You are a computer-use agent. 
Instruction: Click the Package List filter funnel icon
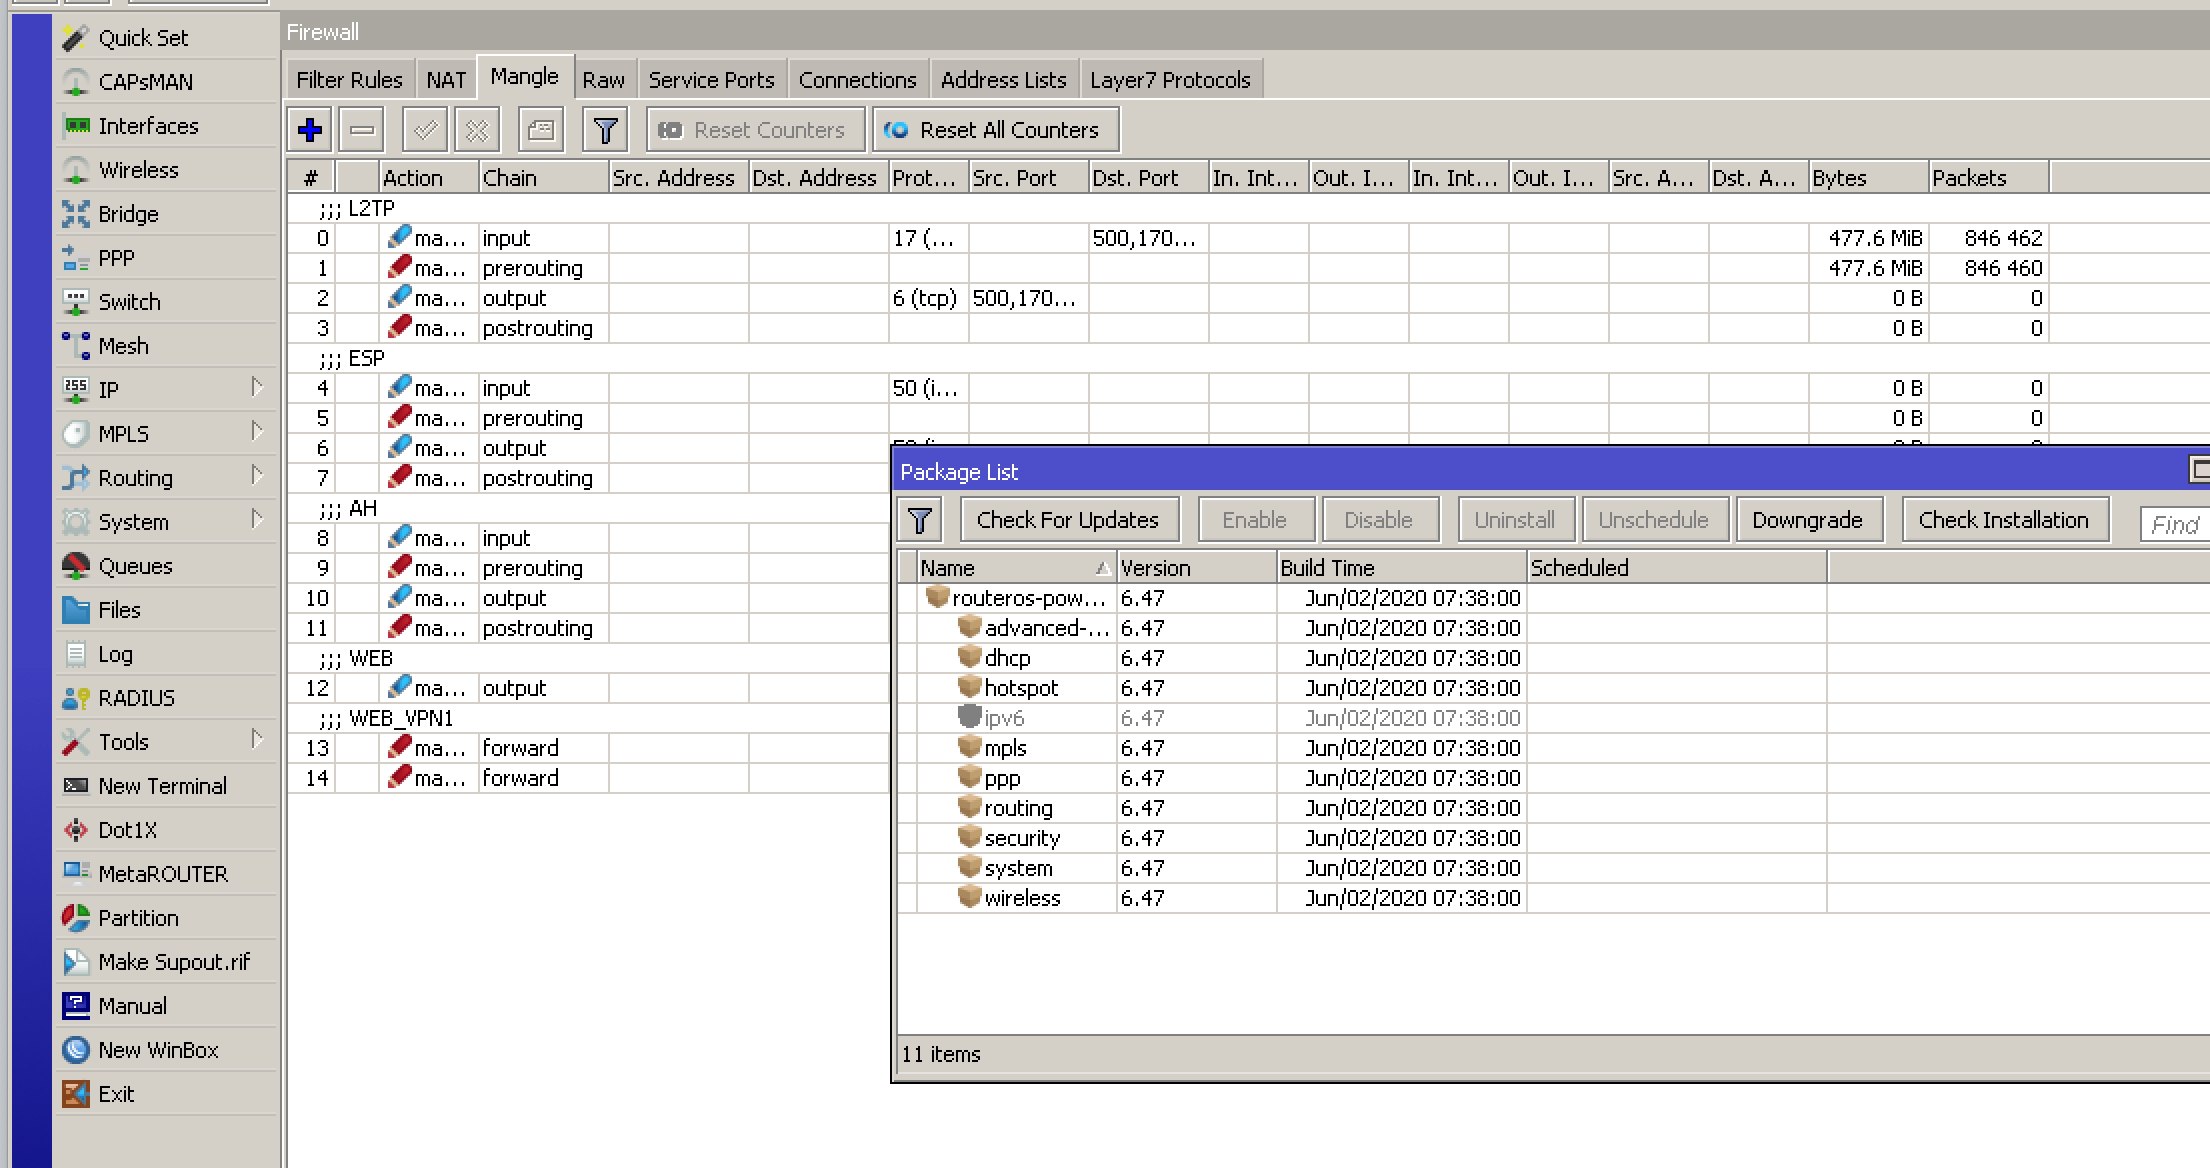920,520
